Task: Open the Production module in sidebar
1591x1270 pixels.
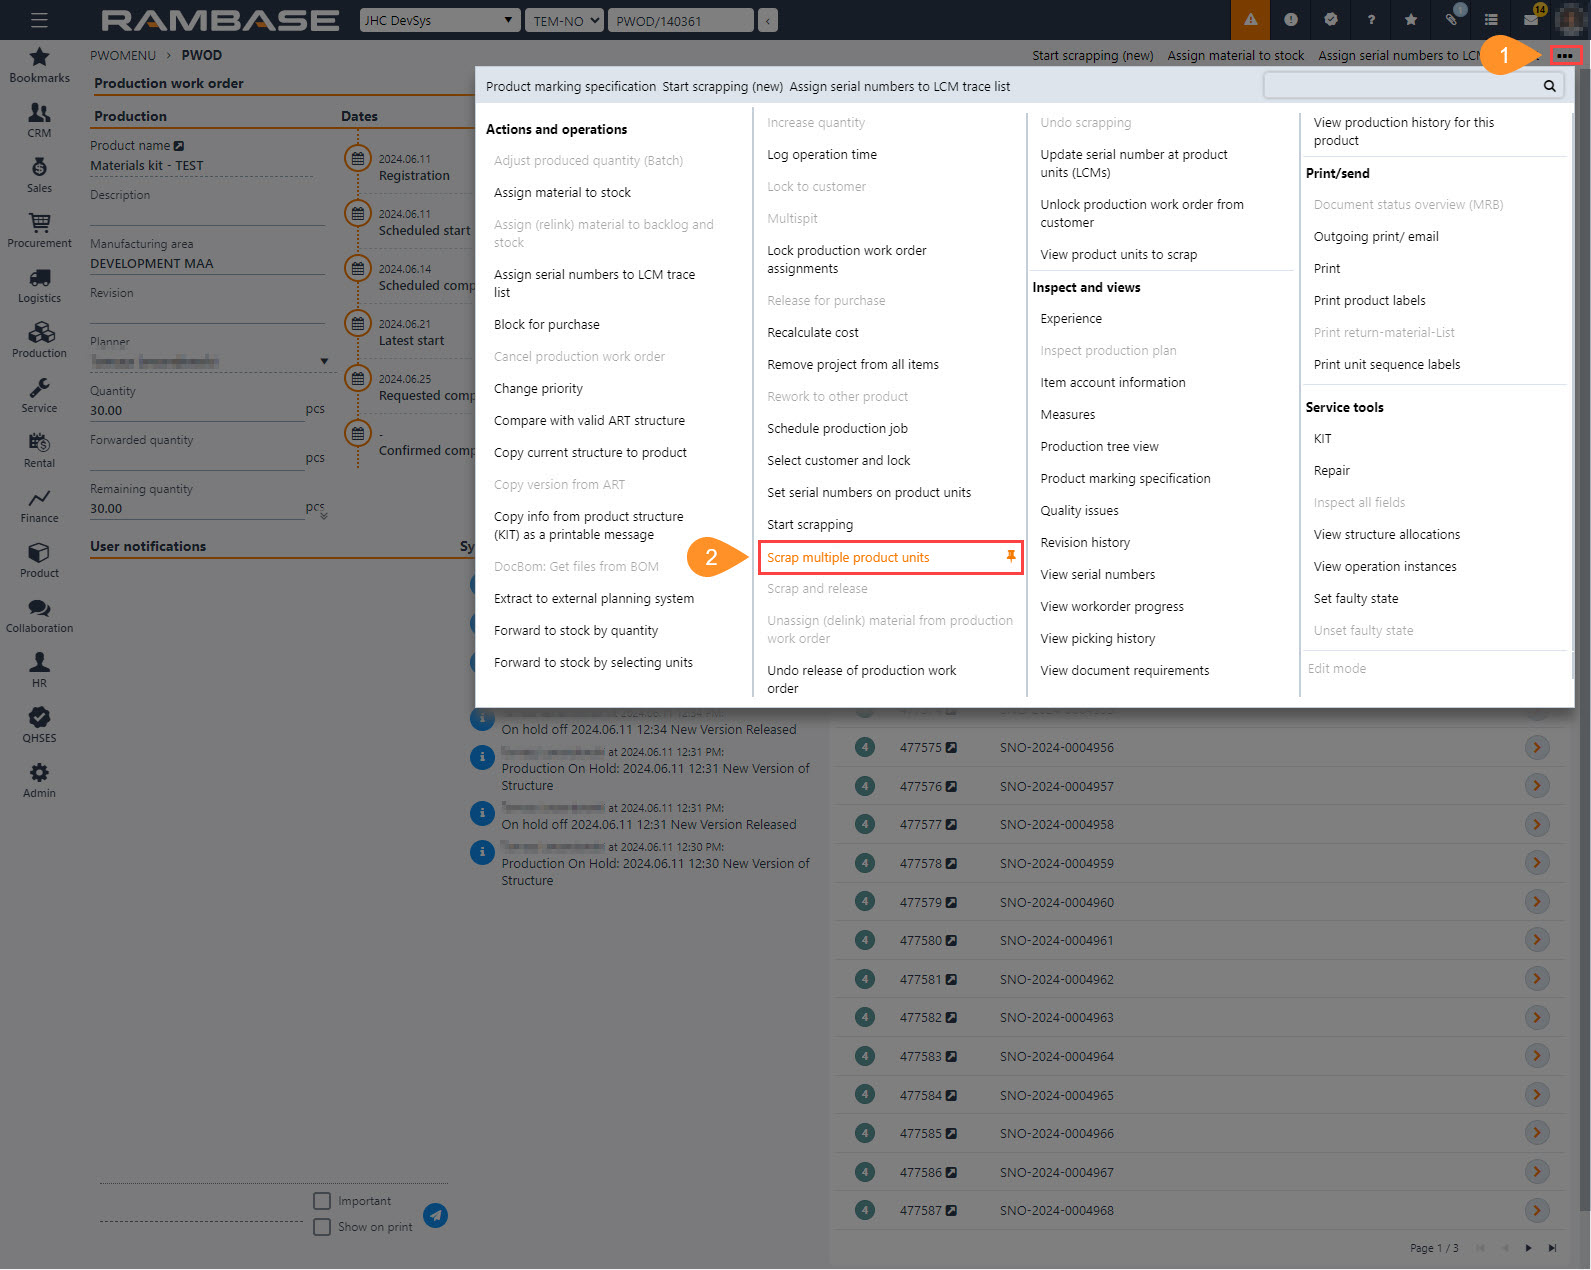Action: click(x=39, y=340)
